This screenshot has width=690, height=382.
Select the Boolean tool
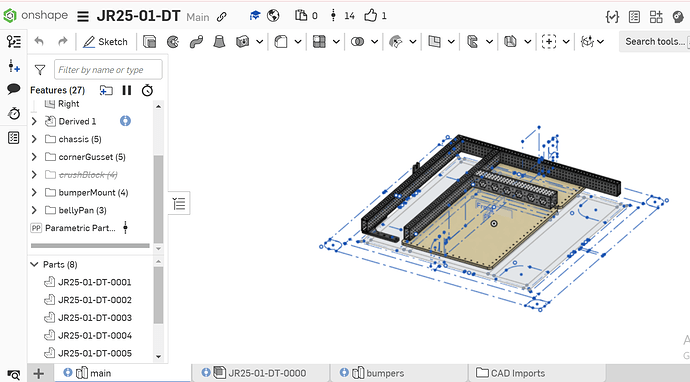tap(357, 42)
